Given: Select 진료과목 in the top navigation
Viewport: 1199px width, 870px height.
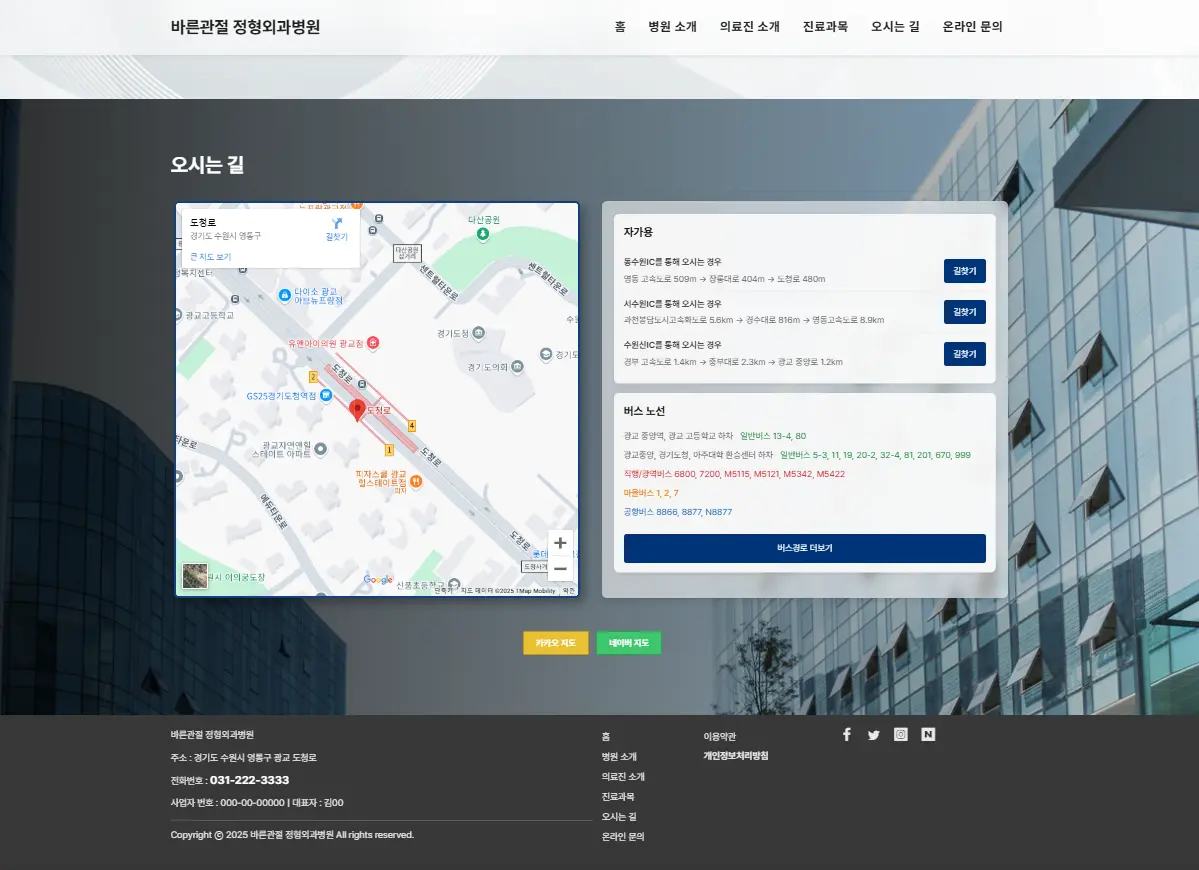Looking at the screenshot, I should [x=823, y=27].
